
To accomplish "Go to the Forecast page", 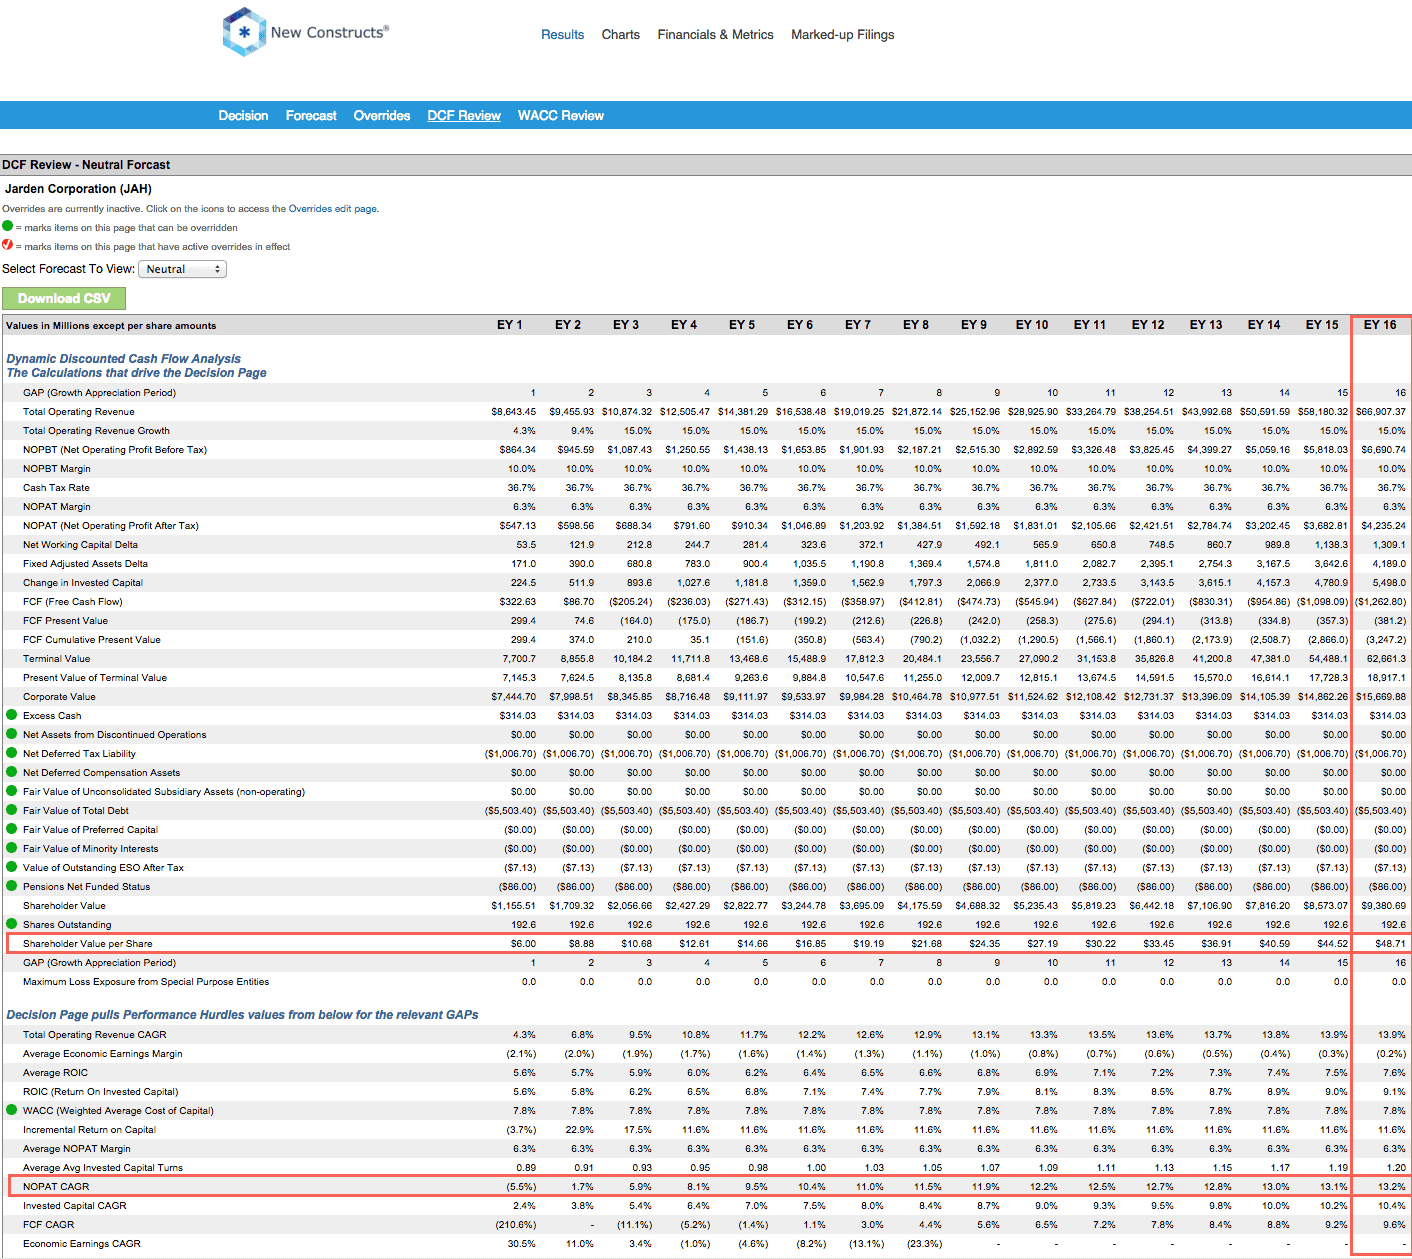I will 311,116.
